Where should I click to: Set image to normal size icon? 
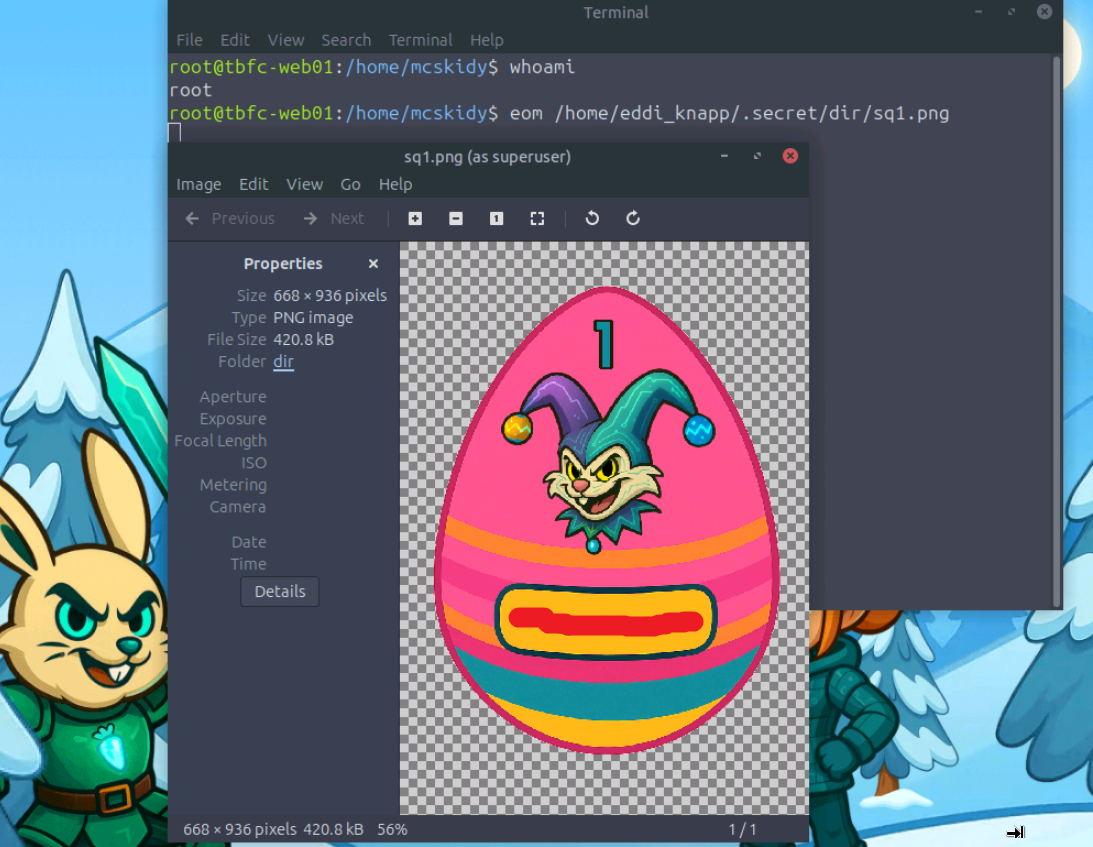coord(496,219)
